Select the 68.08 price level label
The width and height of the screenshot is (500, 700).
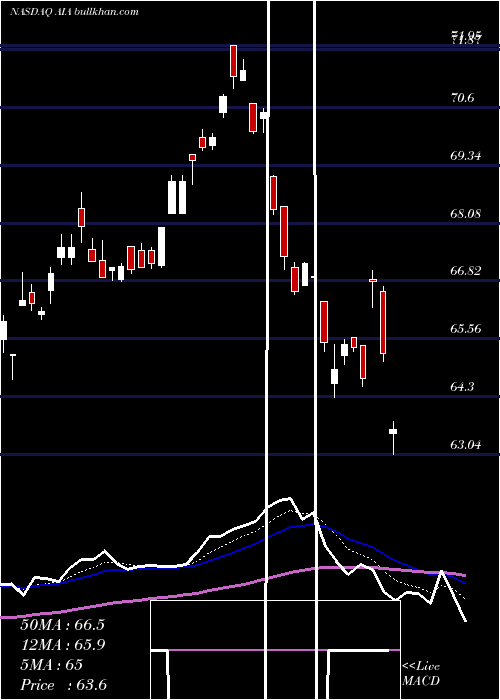coord(466,213)
